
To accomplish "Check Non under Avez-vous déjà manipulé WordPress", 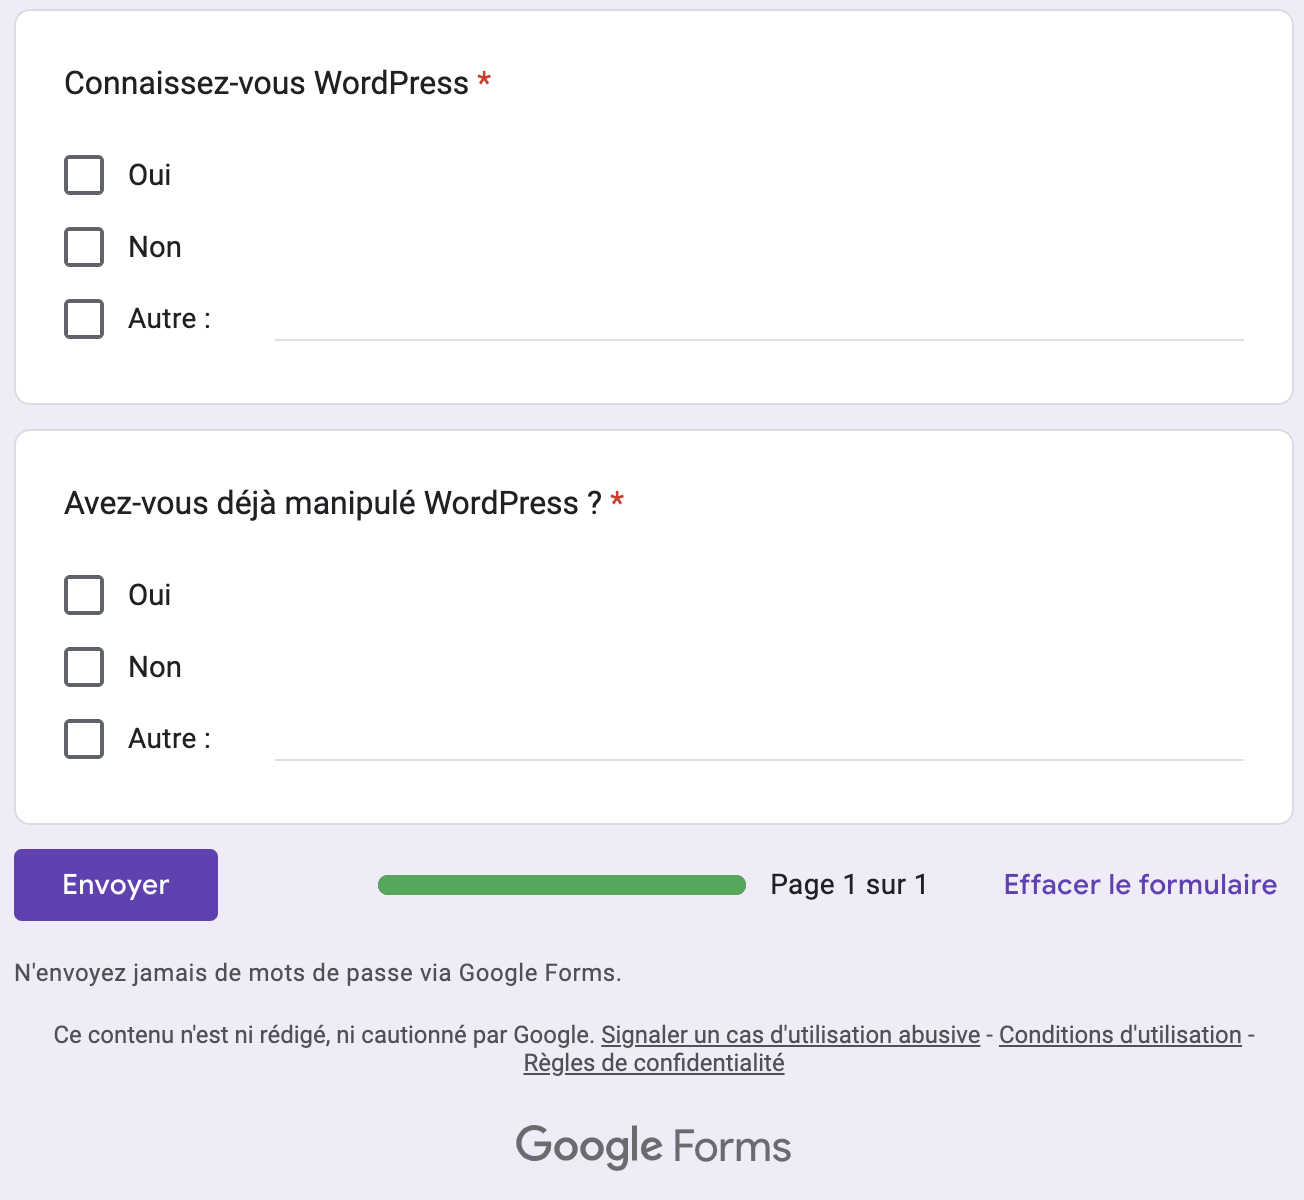I will pyautogui.click(x=84, y=667).
